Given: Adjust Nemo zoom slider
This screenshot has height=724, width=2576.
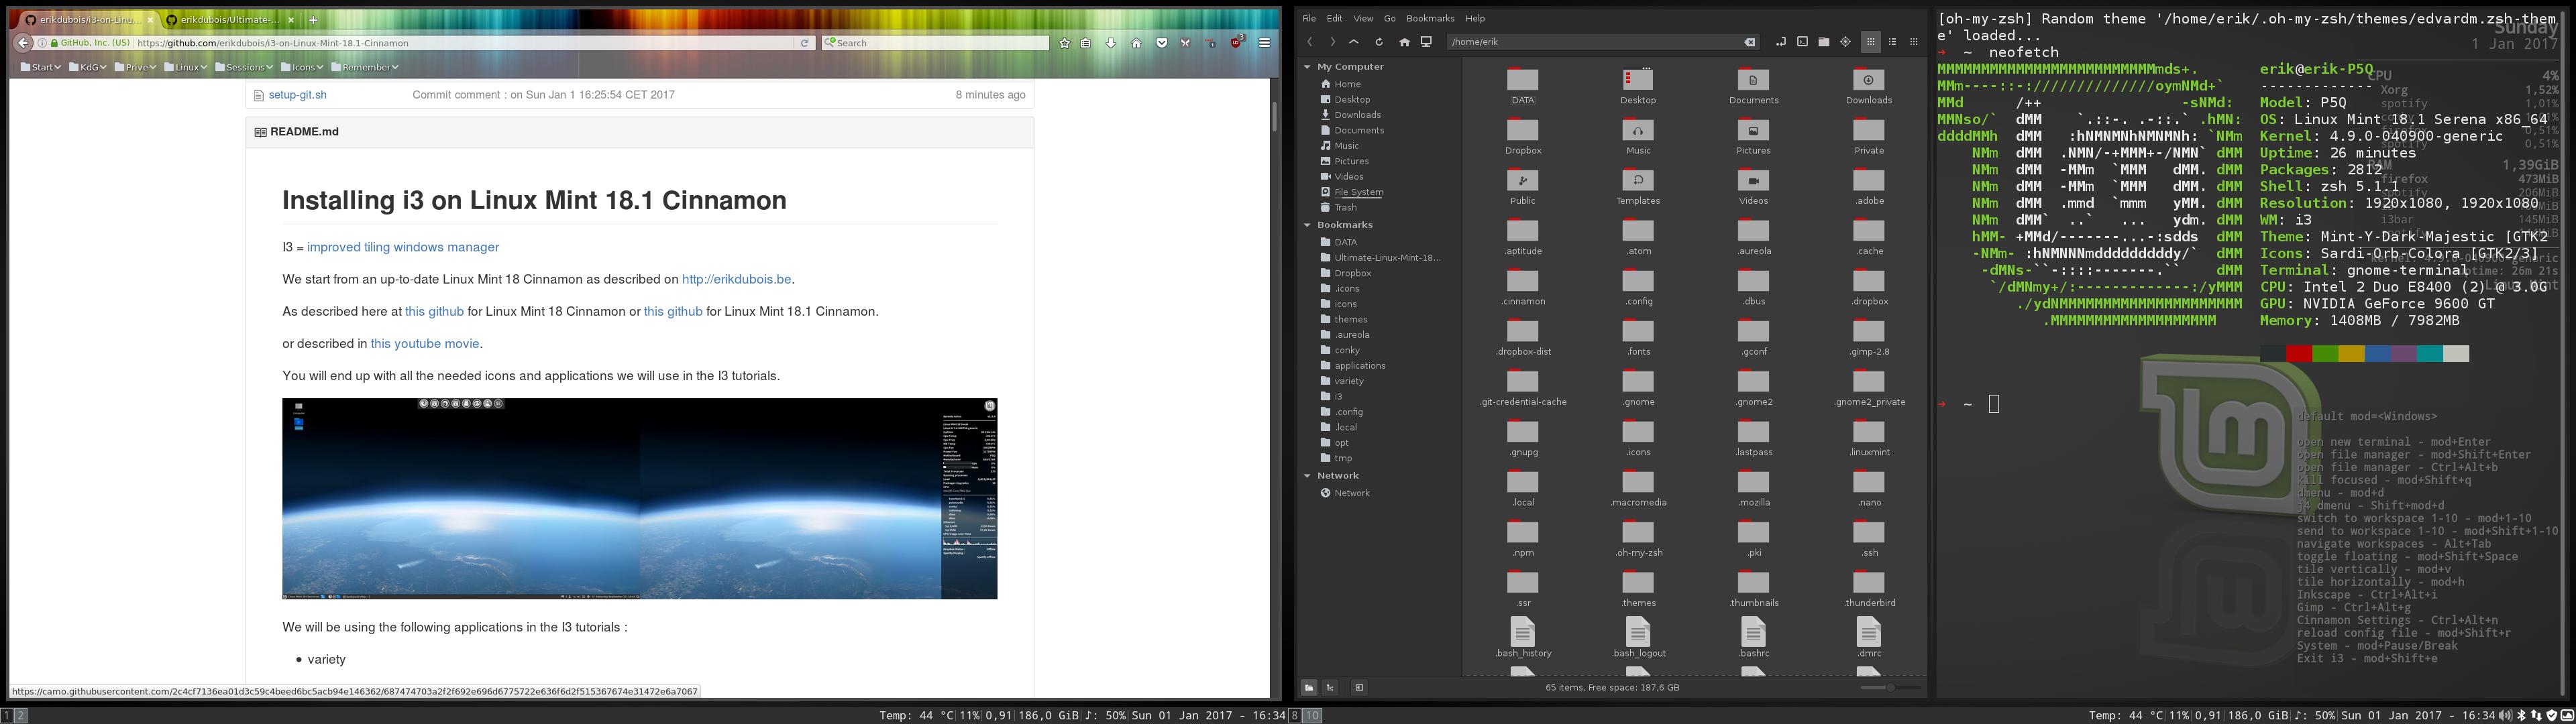Looking at the screenshot, I should pyautogui.click(x=1890, y=687).
